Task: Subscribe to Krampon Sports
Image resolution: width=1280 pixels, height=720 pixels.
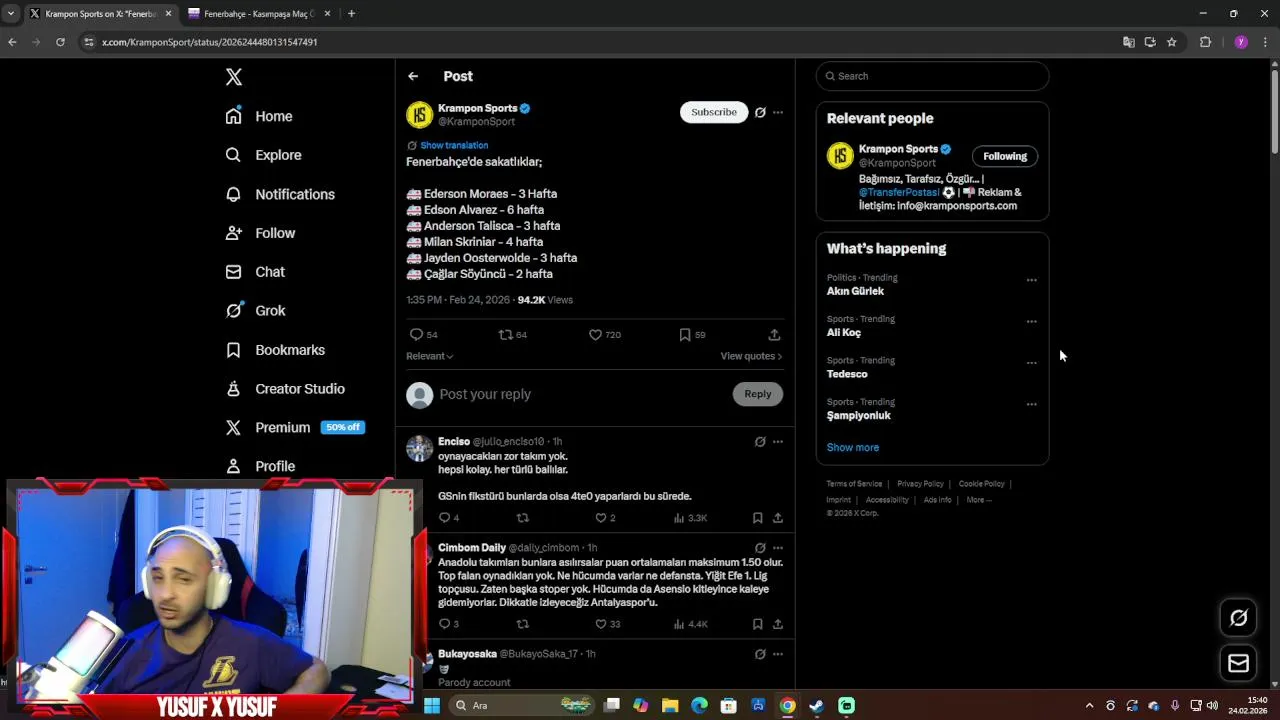Action: (714, 112)
